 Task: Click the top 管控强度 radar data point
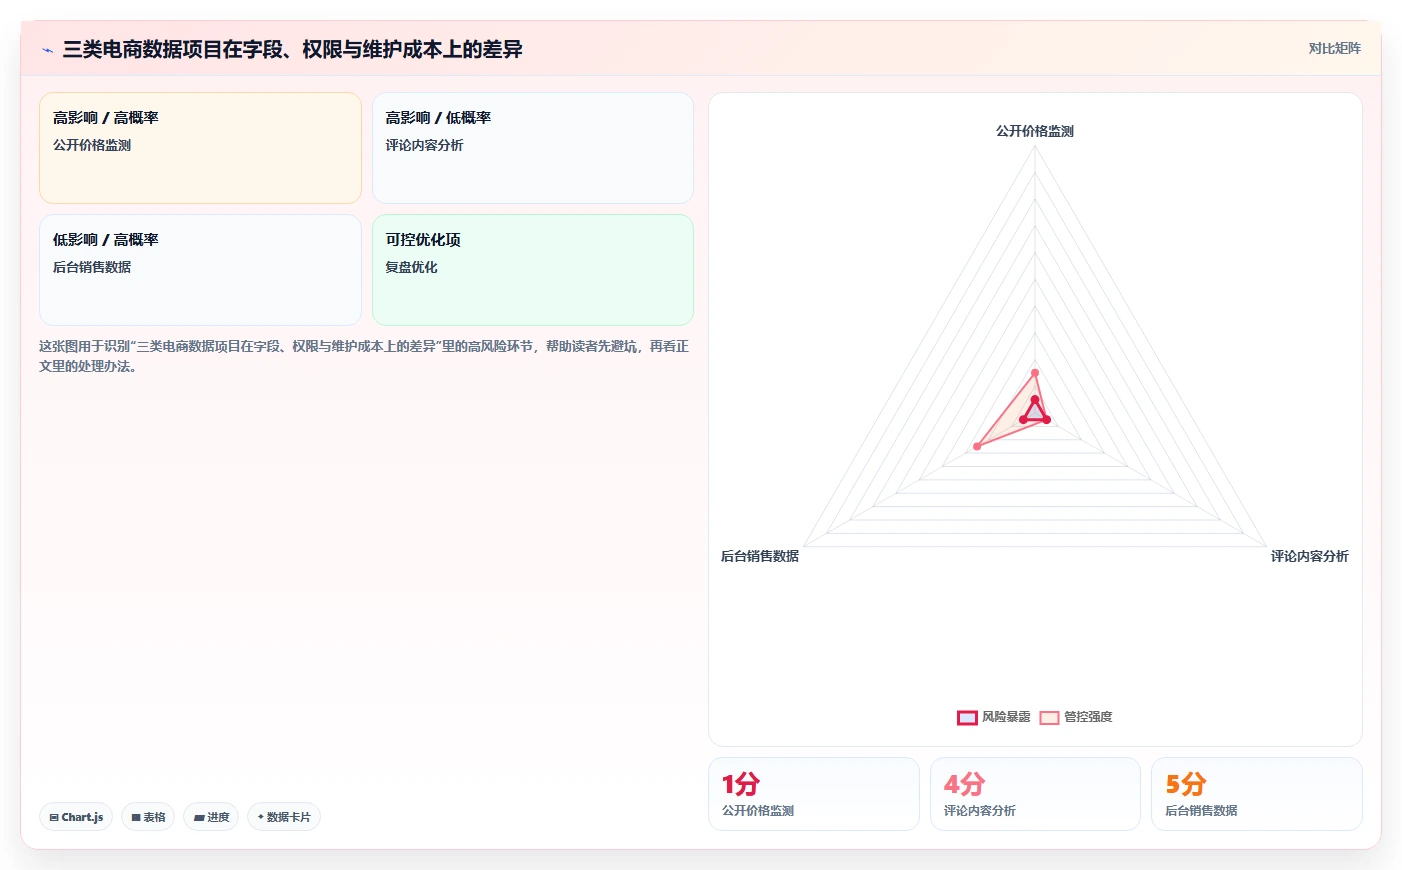(1035, 373)
